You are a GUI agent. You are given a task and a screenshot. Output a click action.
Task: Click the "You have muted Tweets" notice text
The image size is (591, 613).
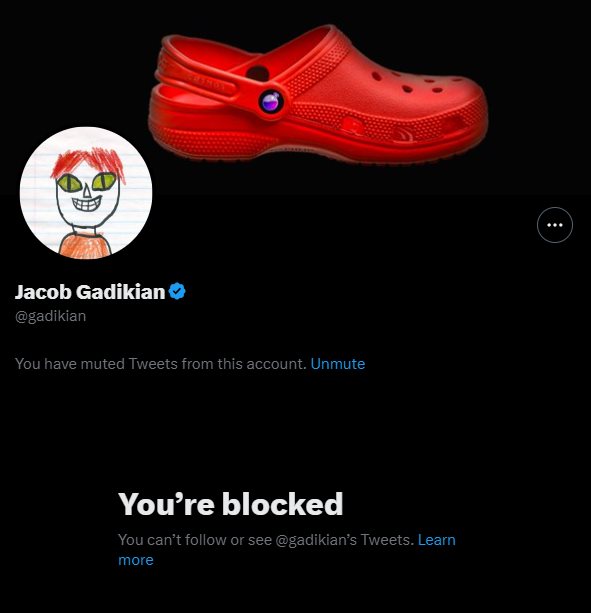[x=161, y=364]
